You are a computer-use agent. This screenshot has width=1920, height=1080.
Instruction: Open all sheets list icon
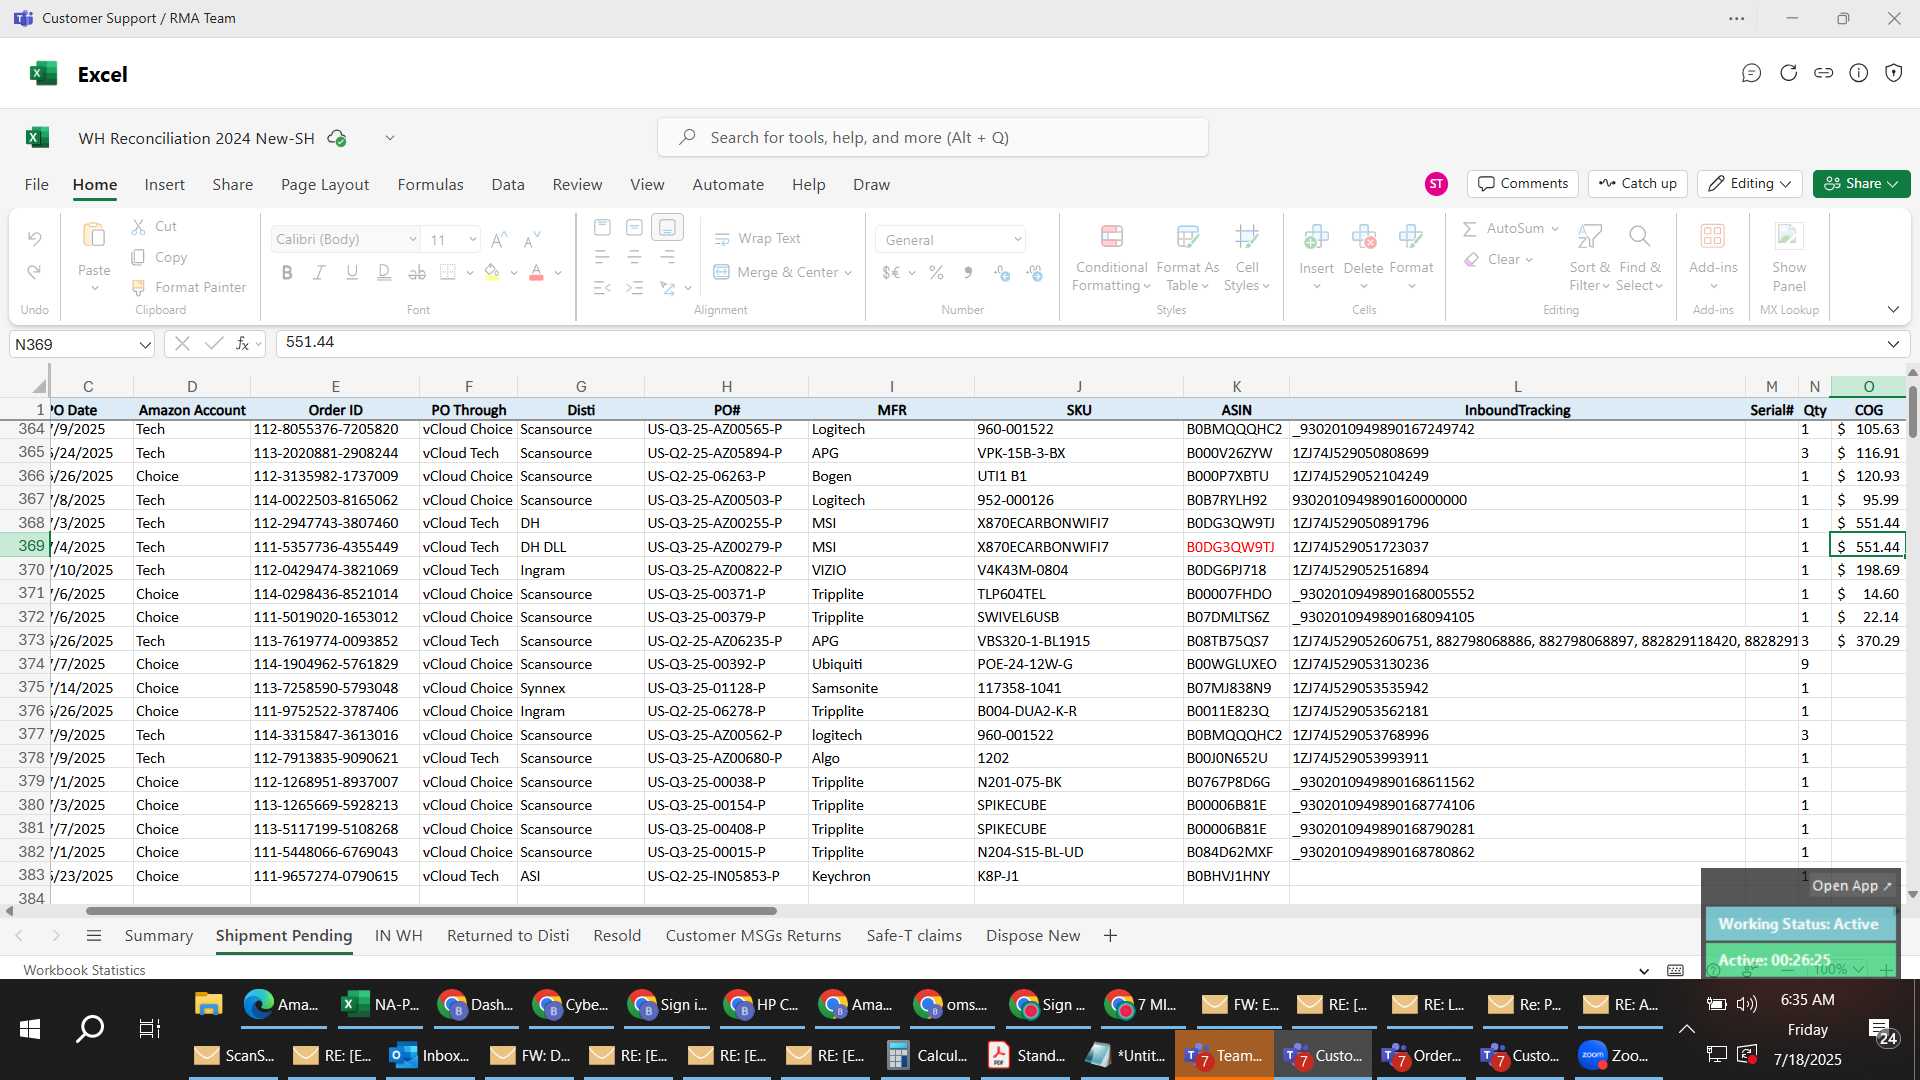(94, 935)
